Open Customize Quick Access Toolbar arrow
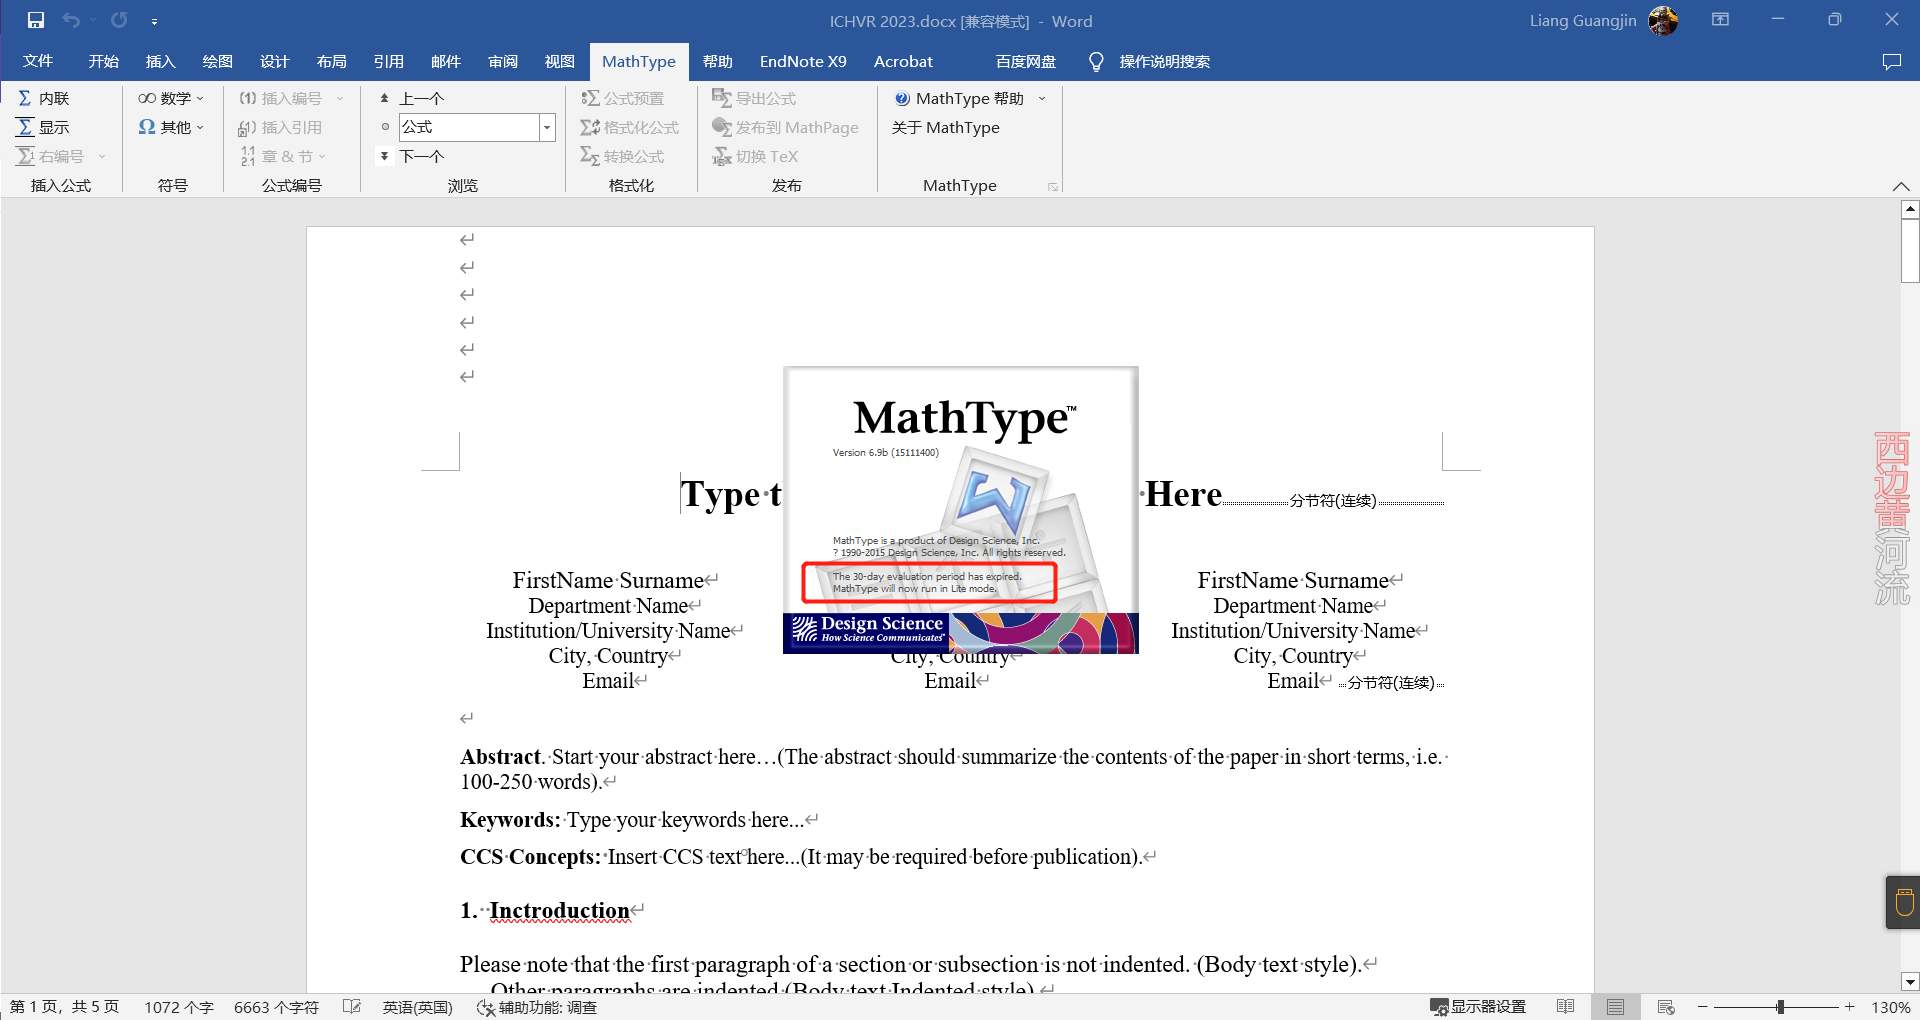The height and width of the screenshot is (1020, 1920). click(x=154, y=21)
